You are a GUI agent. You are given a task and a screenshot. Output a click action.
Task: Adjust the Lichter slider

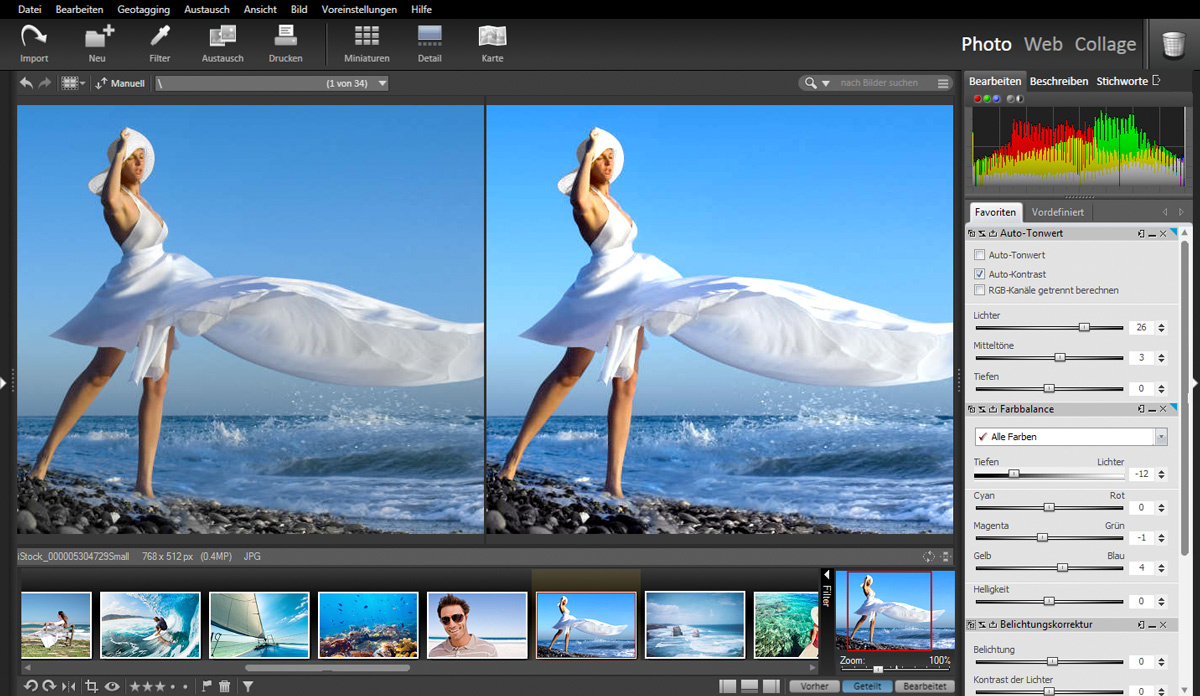click(x=1084, y=327)
